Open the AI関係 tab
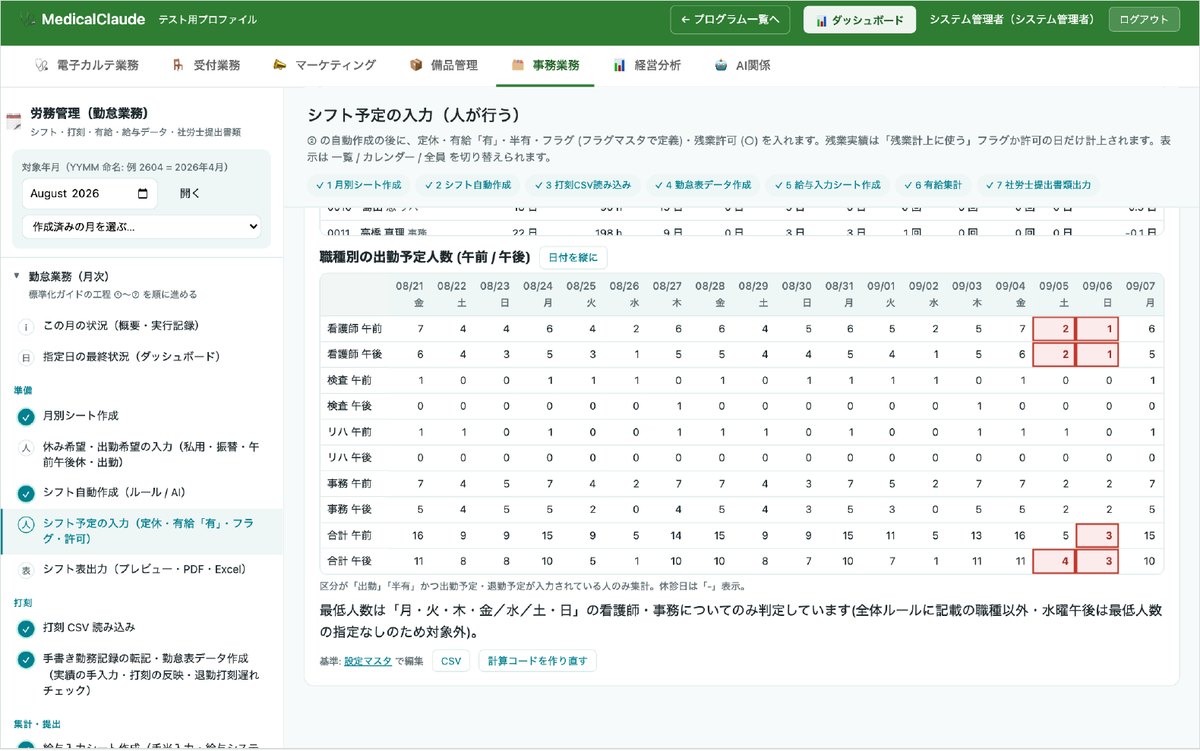The image size is (1200, 751). (x=742, y=65)
